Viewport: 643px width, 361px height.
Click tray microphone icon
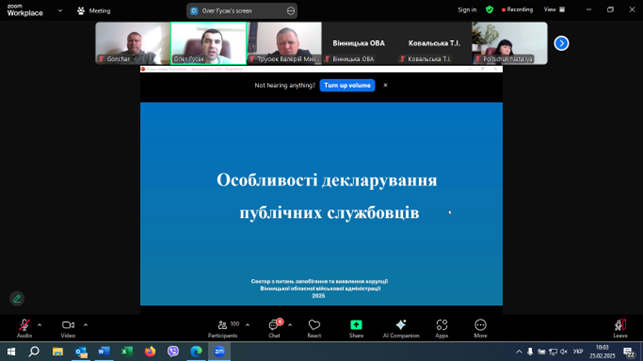[530, 352]
